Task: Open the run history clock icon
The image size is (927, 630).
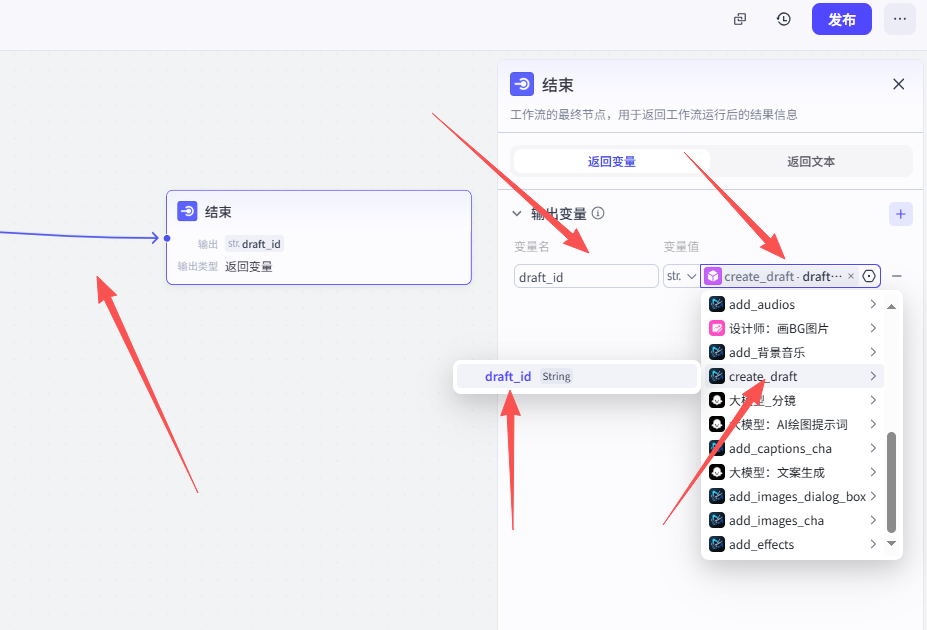Action: pyautogui.click(x=784, y=19)
